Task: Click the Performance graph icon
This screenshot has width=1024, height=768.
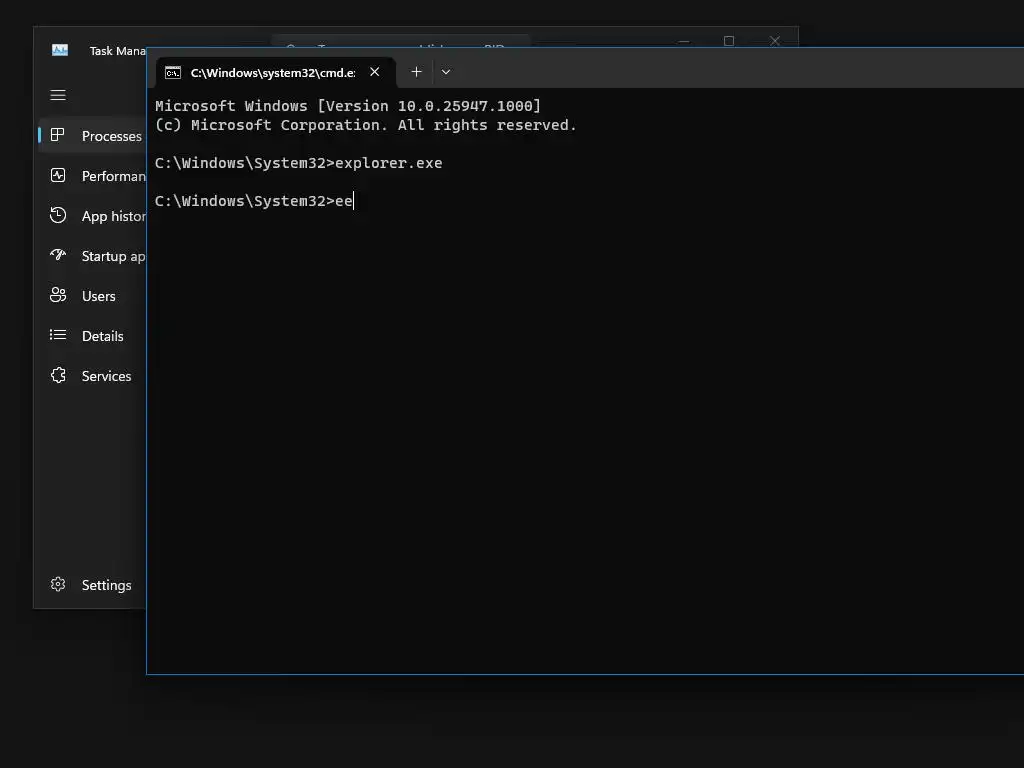Action: point(57,175)
